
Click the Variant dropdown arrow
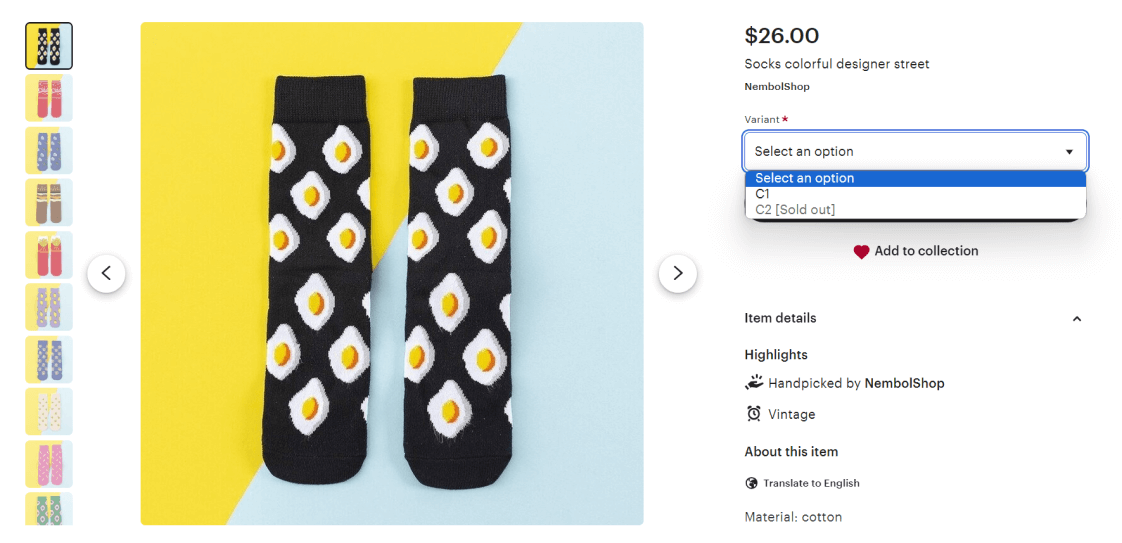1069,152
